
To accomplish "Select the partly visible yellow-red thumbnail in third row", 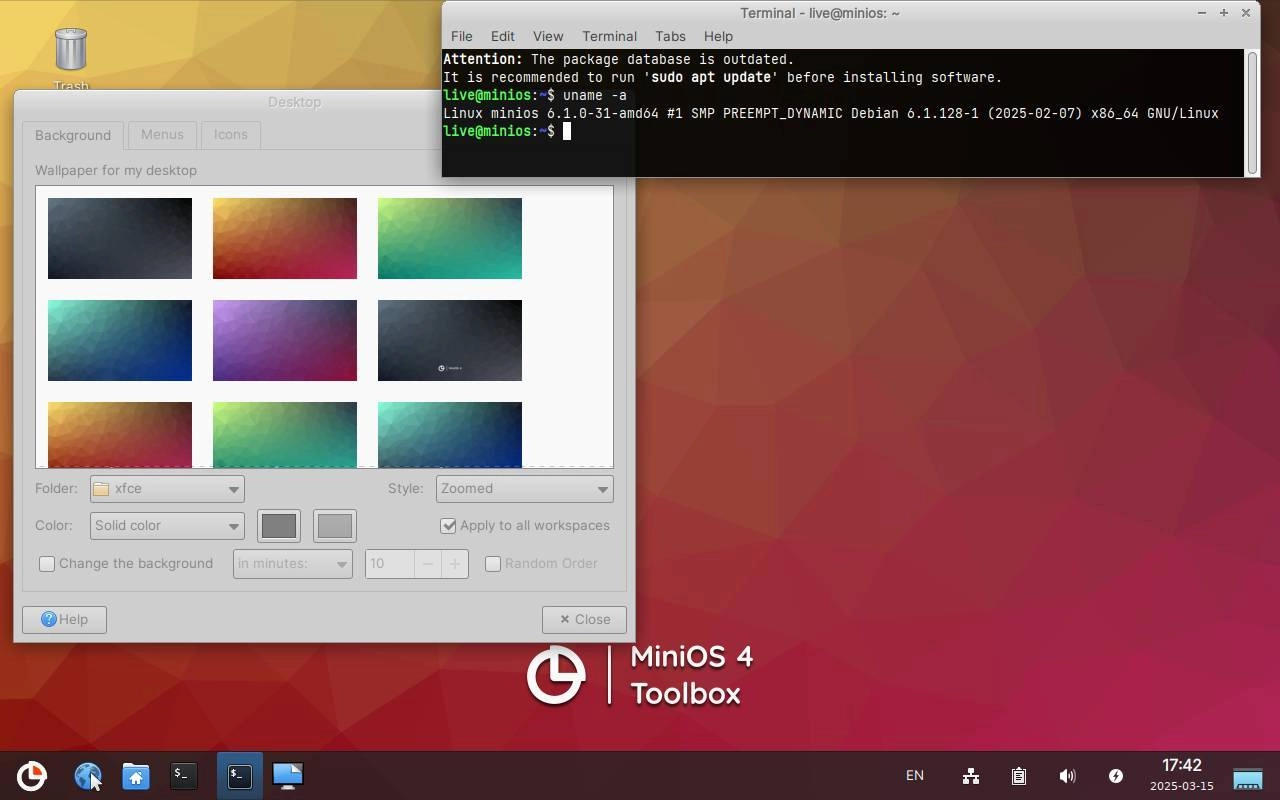I will tap(120, 434).
